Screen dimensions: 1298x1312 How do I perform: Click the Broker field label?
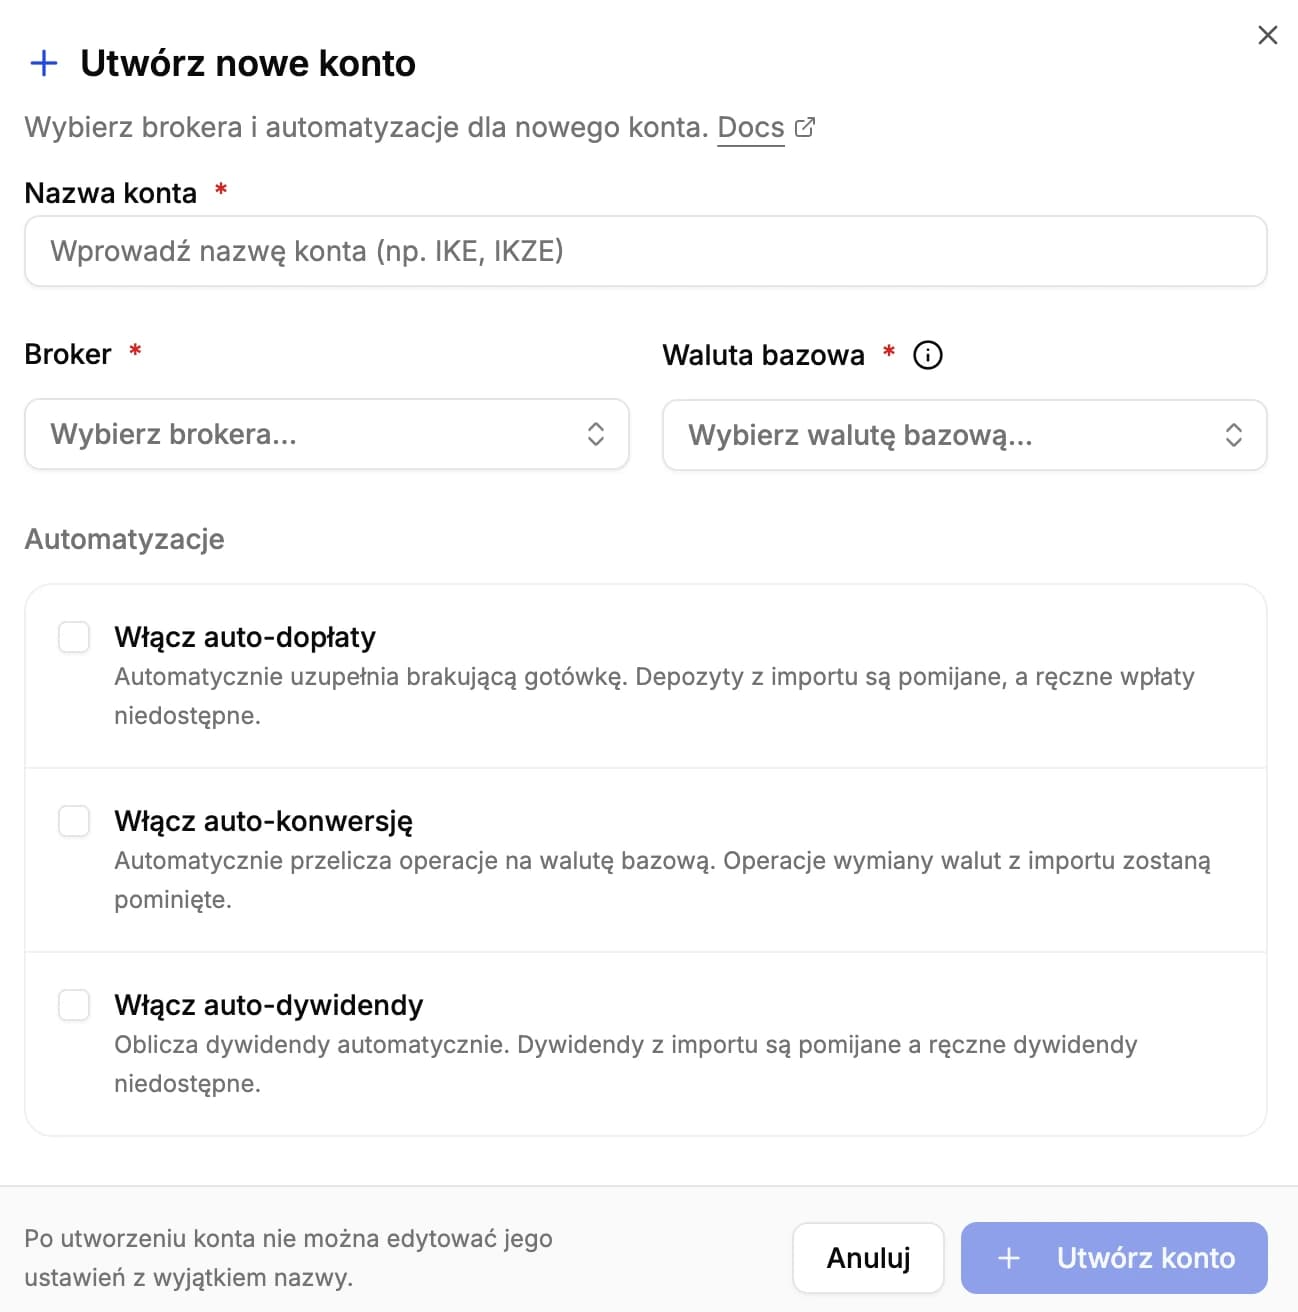68,354
